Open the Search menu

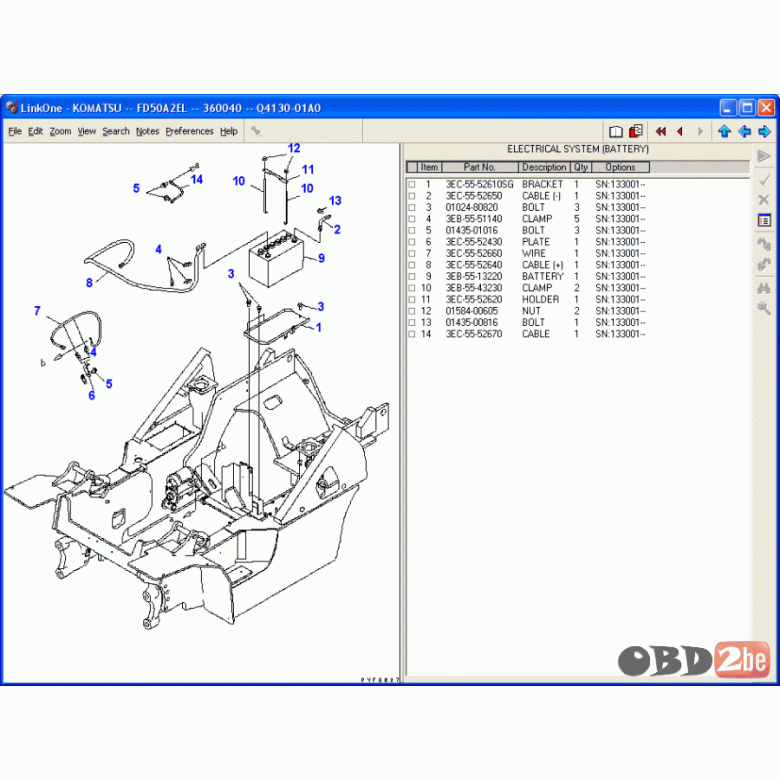pos(116,131)
